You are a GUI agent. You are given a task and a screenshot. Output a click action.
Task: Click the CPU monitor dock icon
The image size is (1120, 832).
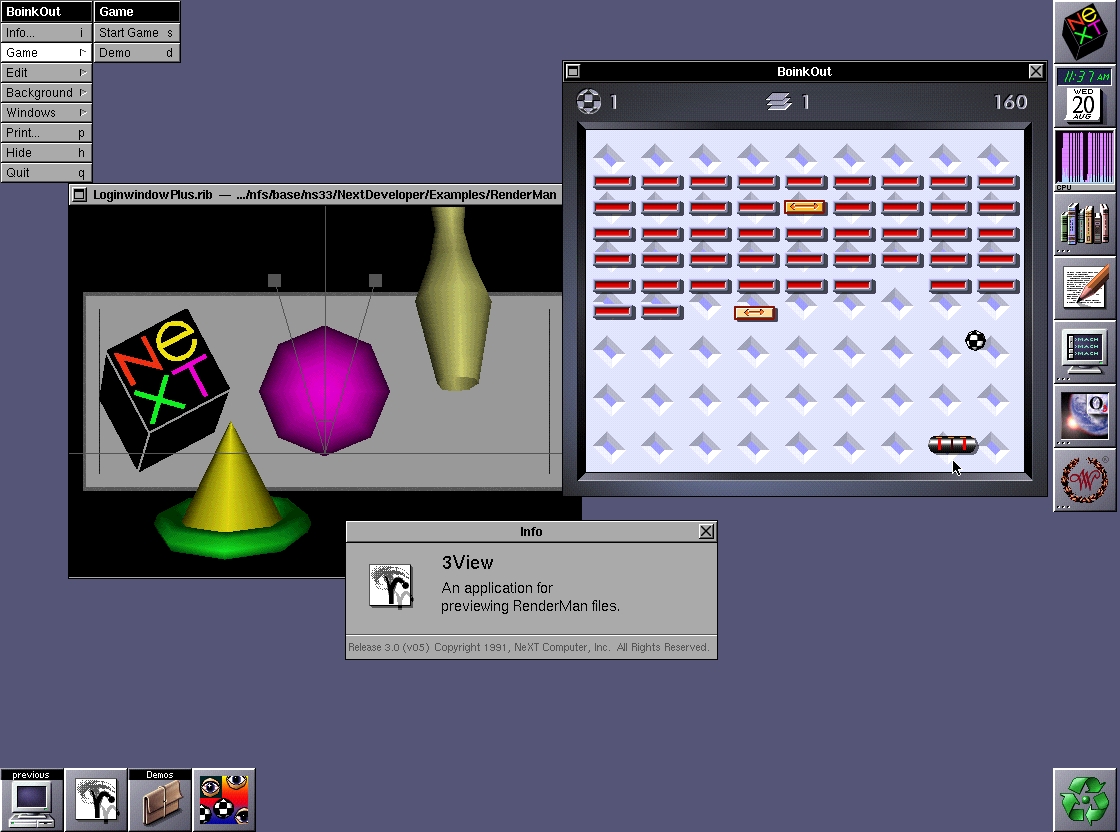(1085, 160)
